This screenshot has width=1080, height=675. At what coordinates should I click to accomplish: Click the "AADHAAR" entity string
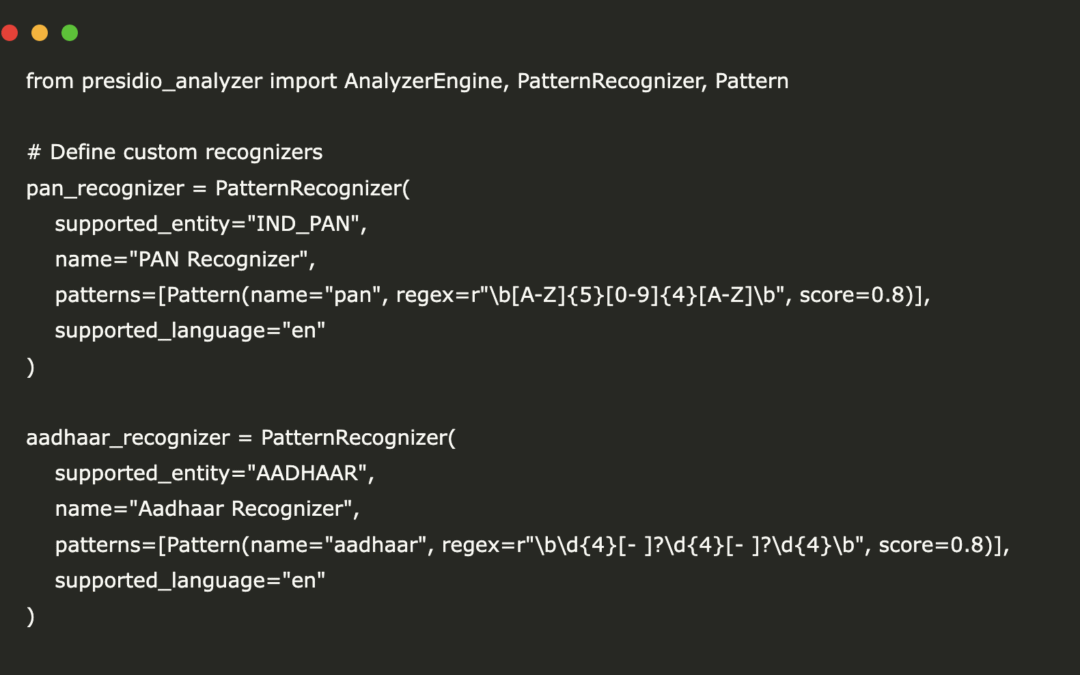(315, 473)
